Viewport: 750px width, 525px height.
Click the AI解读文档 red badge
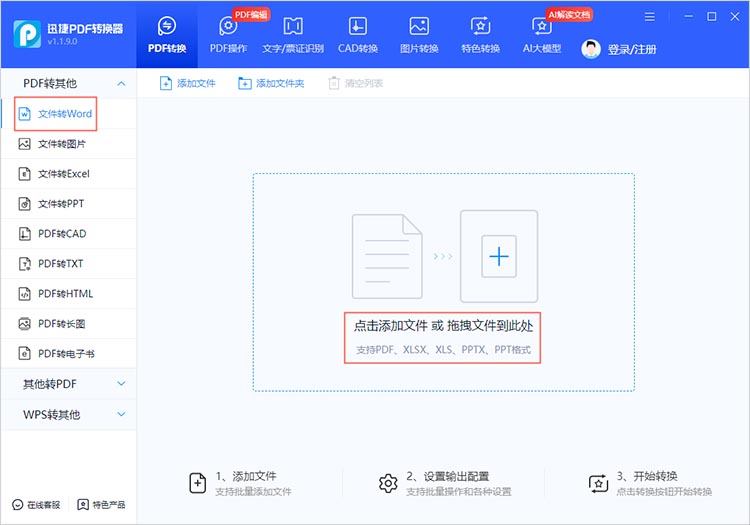click(569, 15)
